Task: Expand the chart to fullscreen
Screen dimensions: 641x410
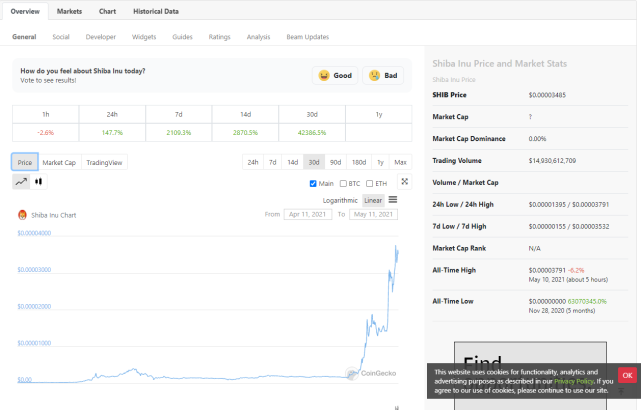Action: click(x=405, y=181)
